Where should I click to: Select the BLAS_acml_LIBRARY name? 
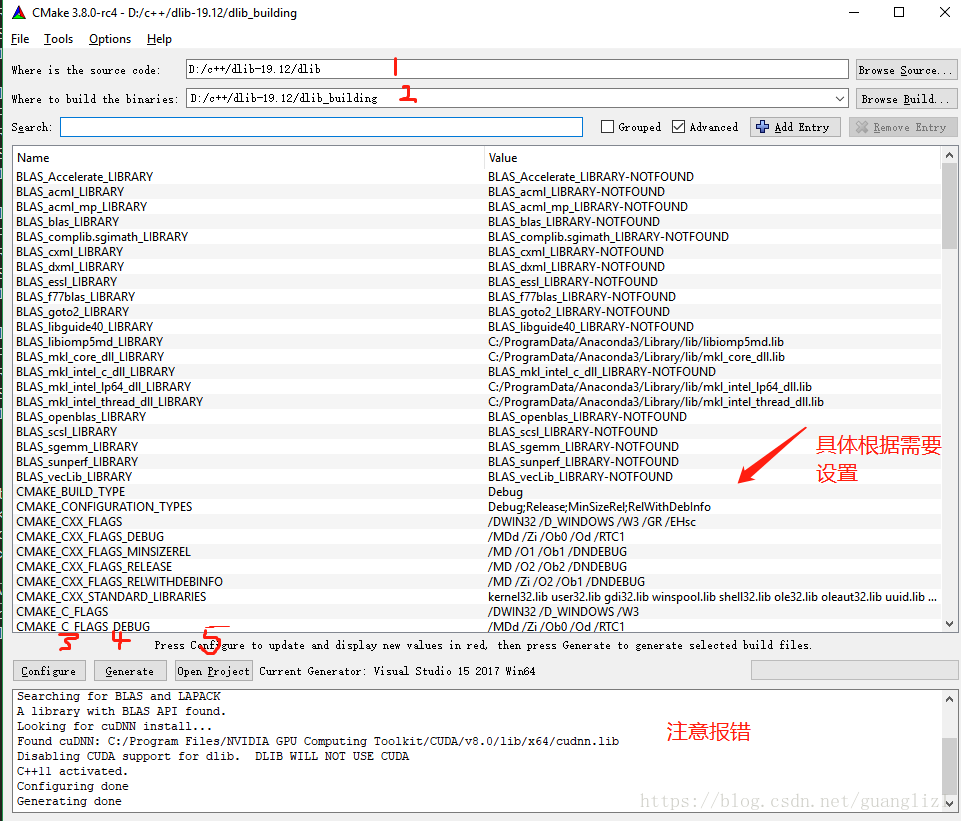(70, 192)
